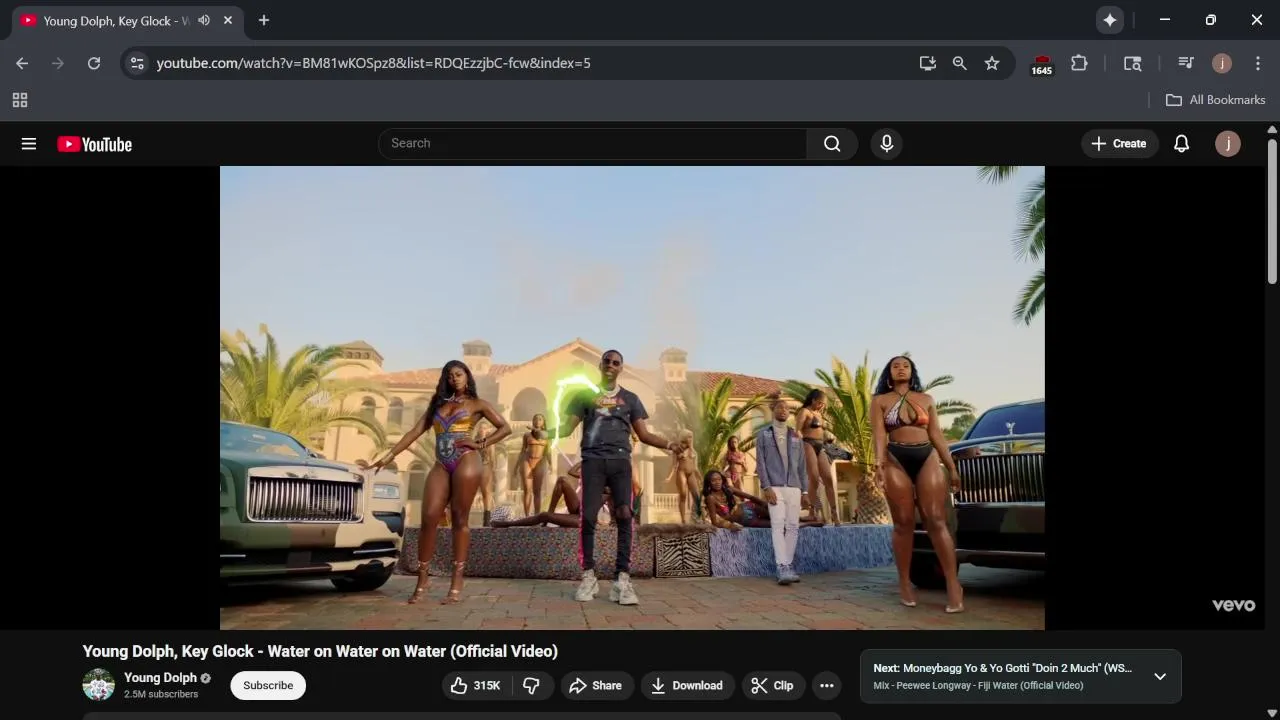
Task: Go to the YouTube home logo
Action: click(x=94, y=144)
